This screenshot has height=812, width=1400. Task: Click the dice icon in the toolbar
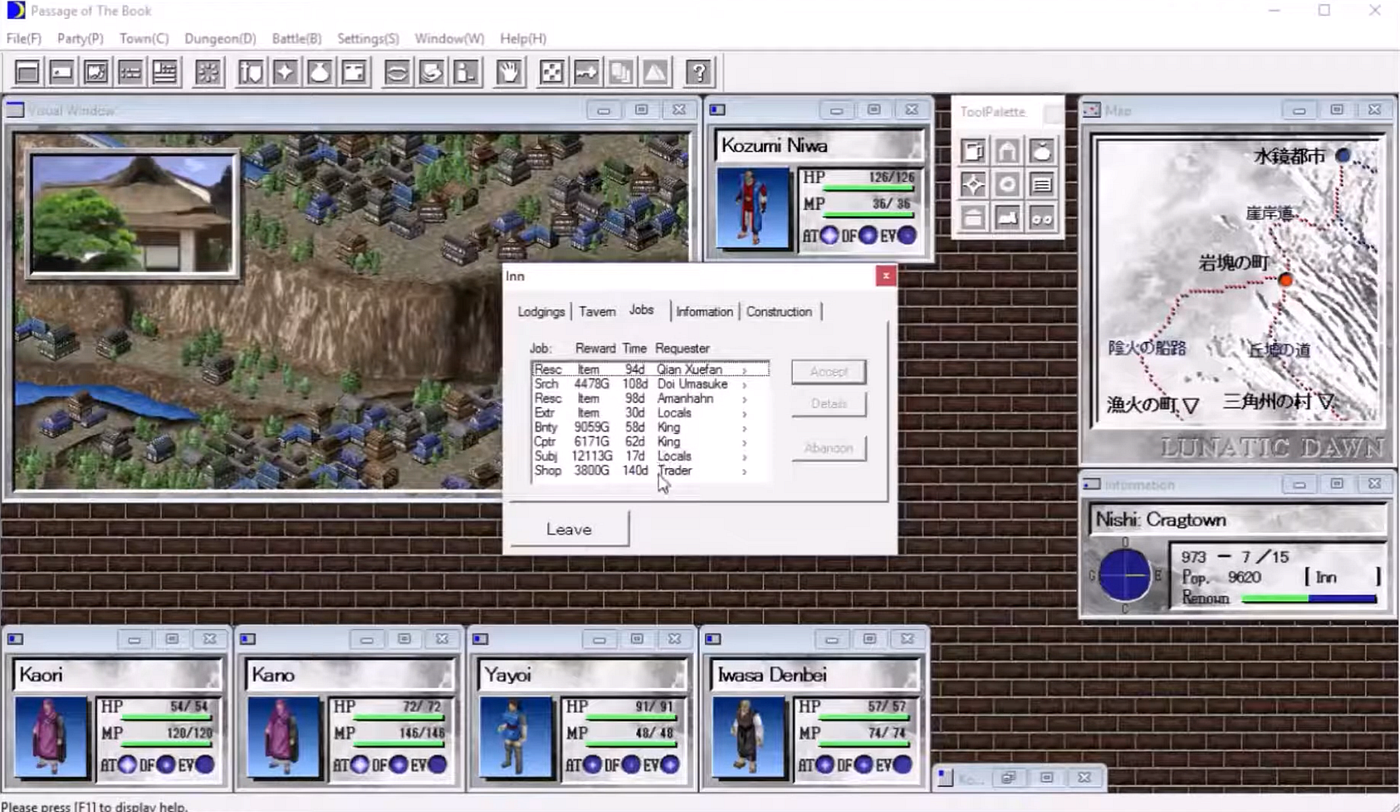(551, 72)
